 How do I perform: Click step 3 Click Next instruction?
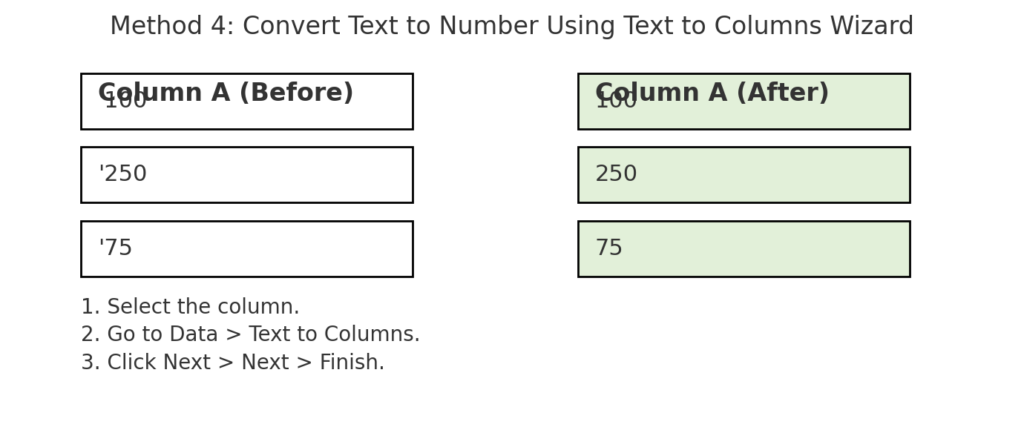coord(233,362)
